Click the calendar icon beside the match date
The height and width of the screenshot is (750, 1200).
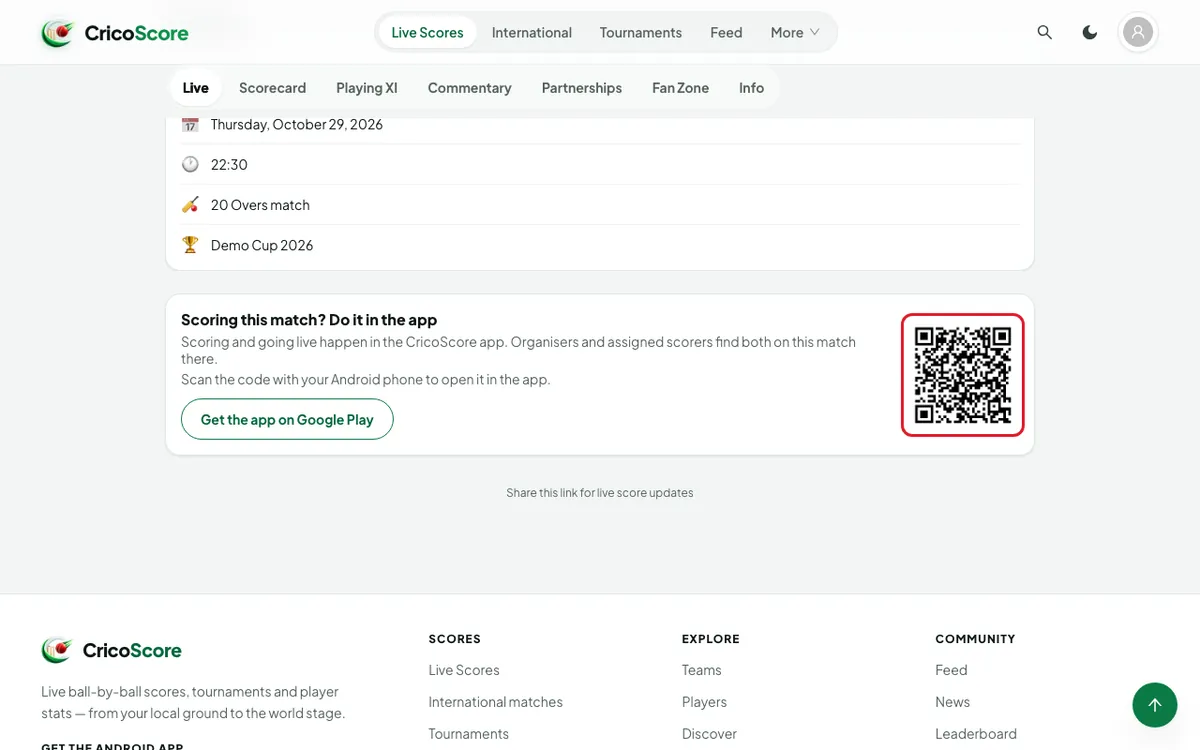point(190,124)
